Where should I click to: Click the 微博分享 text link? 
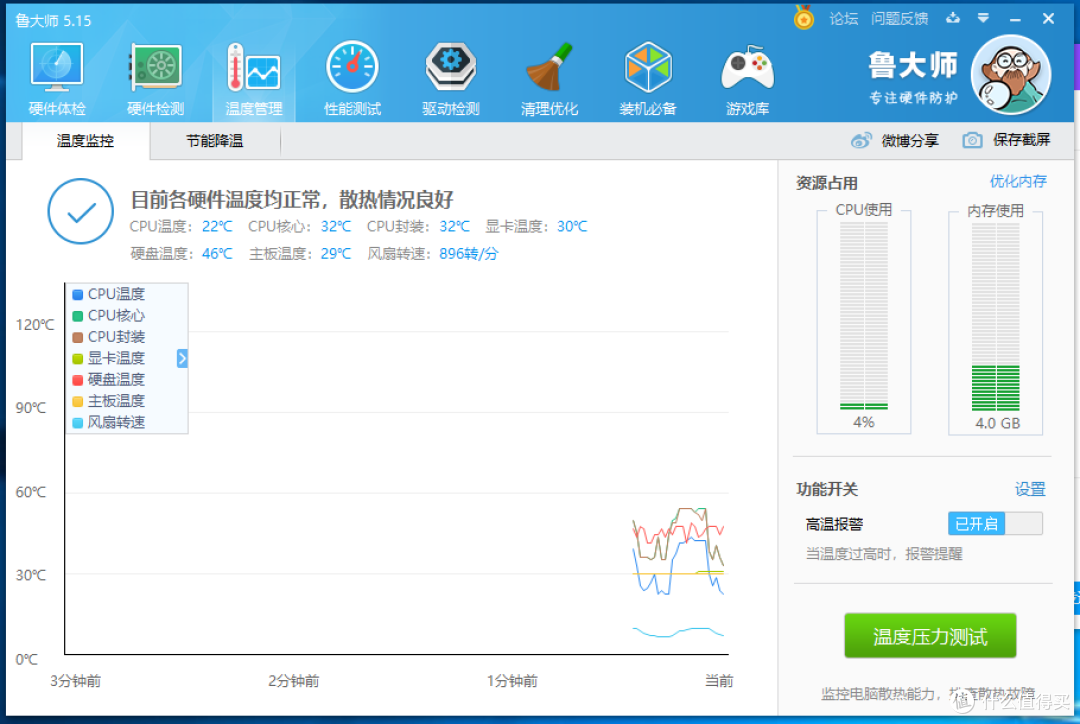click(910, 141)
